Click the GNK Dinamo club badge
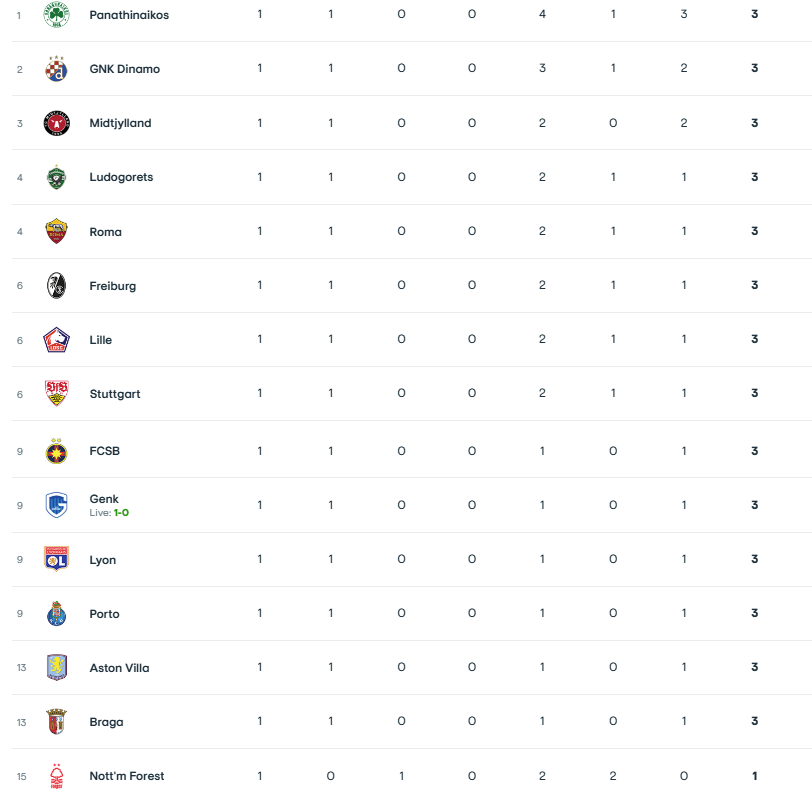This screenshot has height=798, width=812. pos(56,69)
